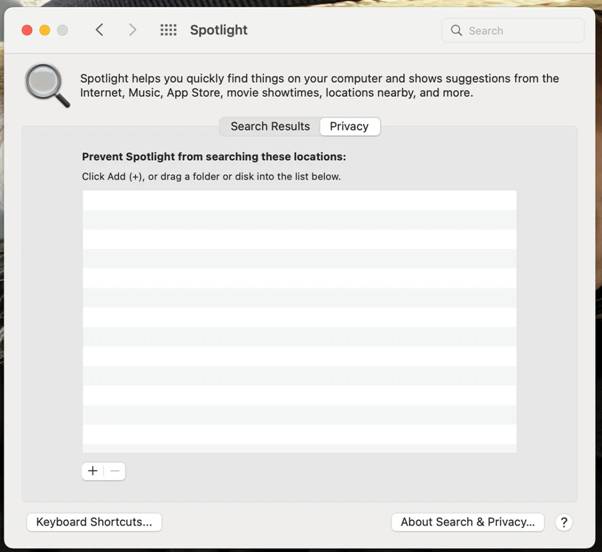Select the first row of the excluded locations list
Viewport: 602px width, 552px height.
[x=299, y=200]
